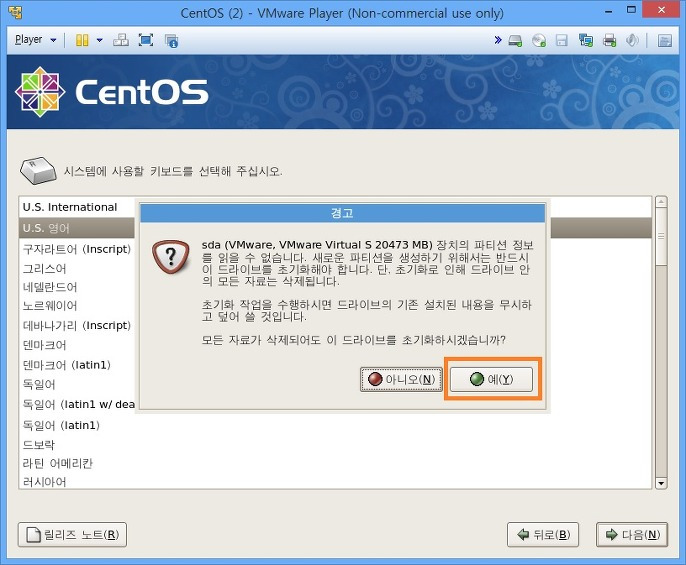Maximize the VMware Player window
Viewport: 686px width, 565px height.
[631, 11]
